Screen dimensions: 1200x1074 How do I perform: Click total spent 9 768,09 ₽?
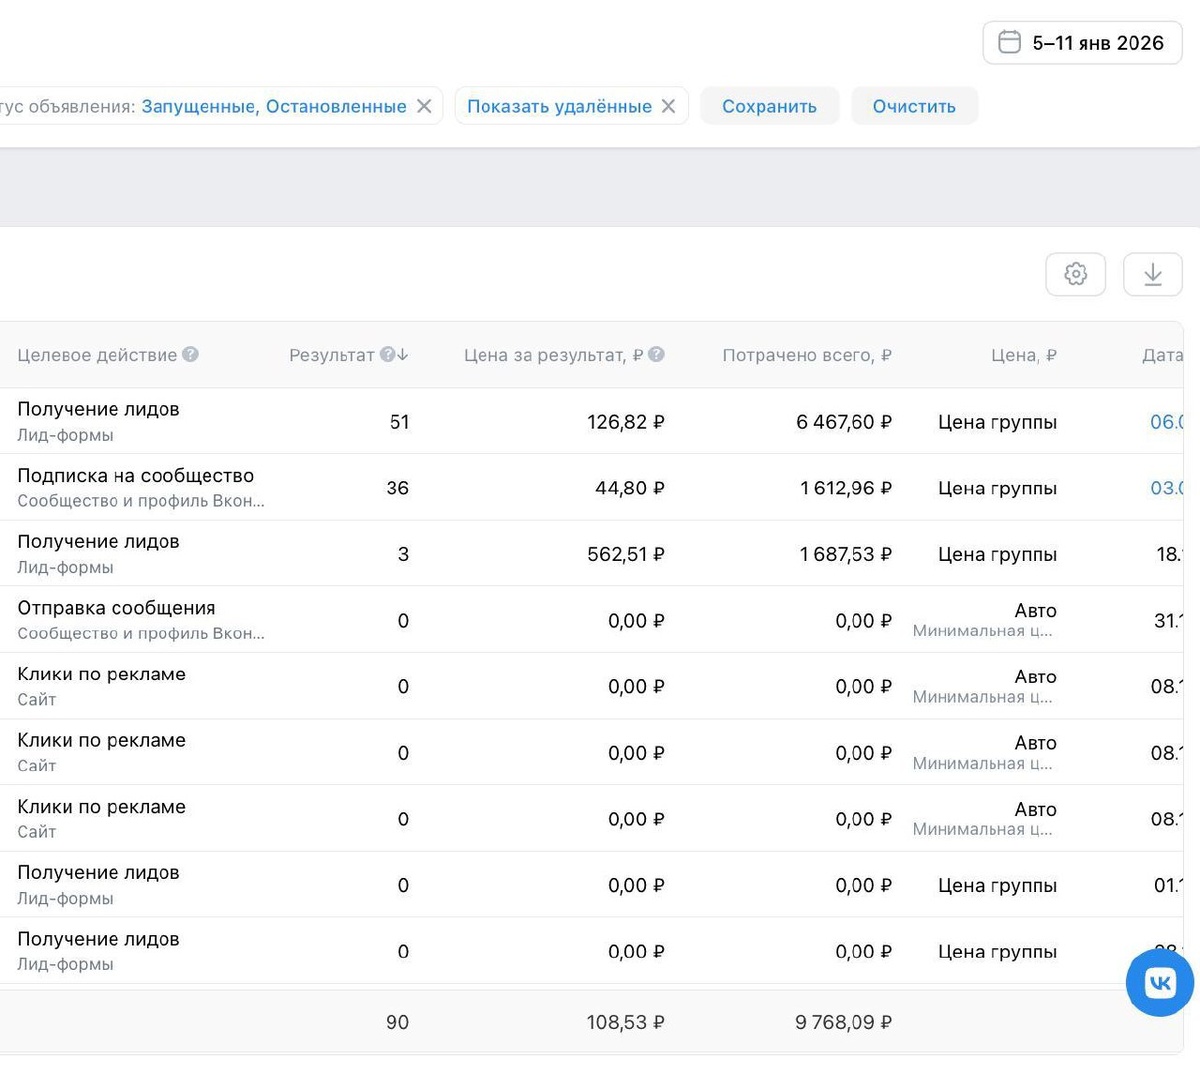tap(843, 1022)
